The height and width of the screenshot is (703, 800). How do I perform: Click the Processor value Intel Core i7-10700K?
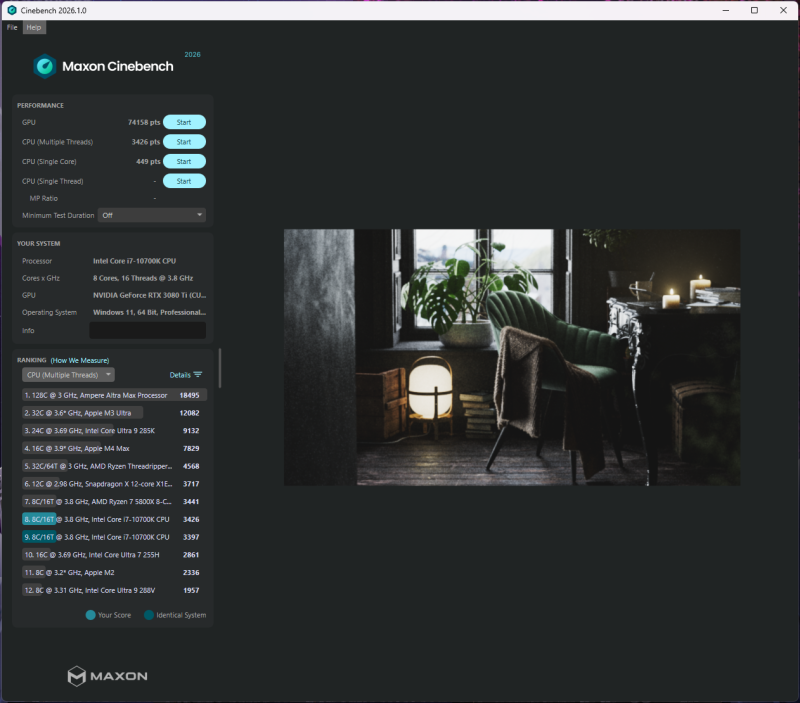tap(134, 261)
